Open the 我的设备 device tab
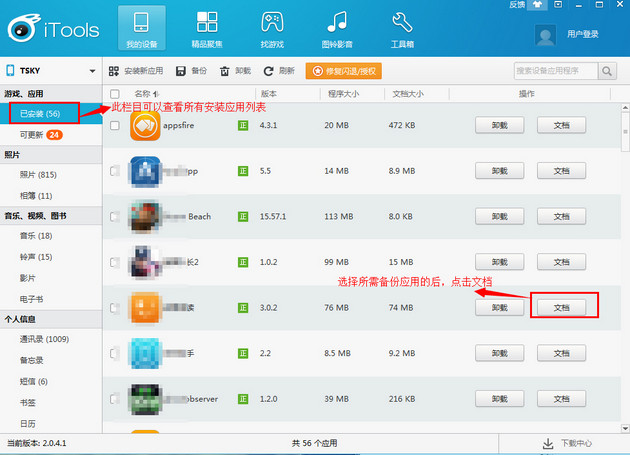 (x=141, y=28)
